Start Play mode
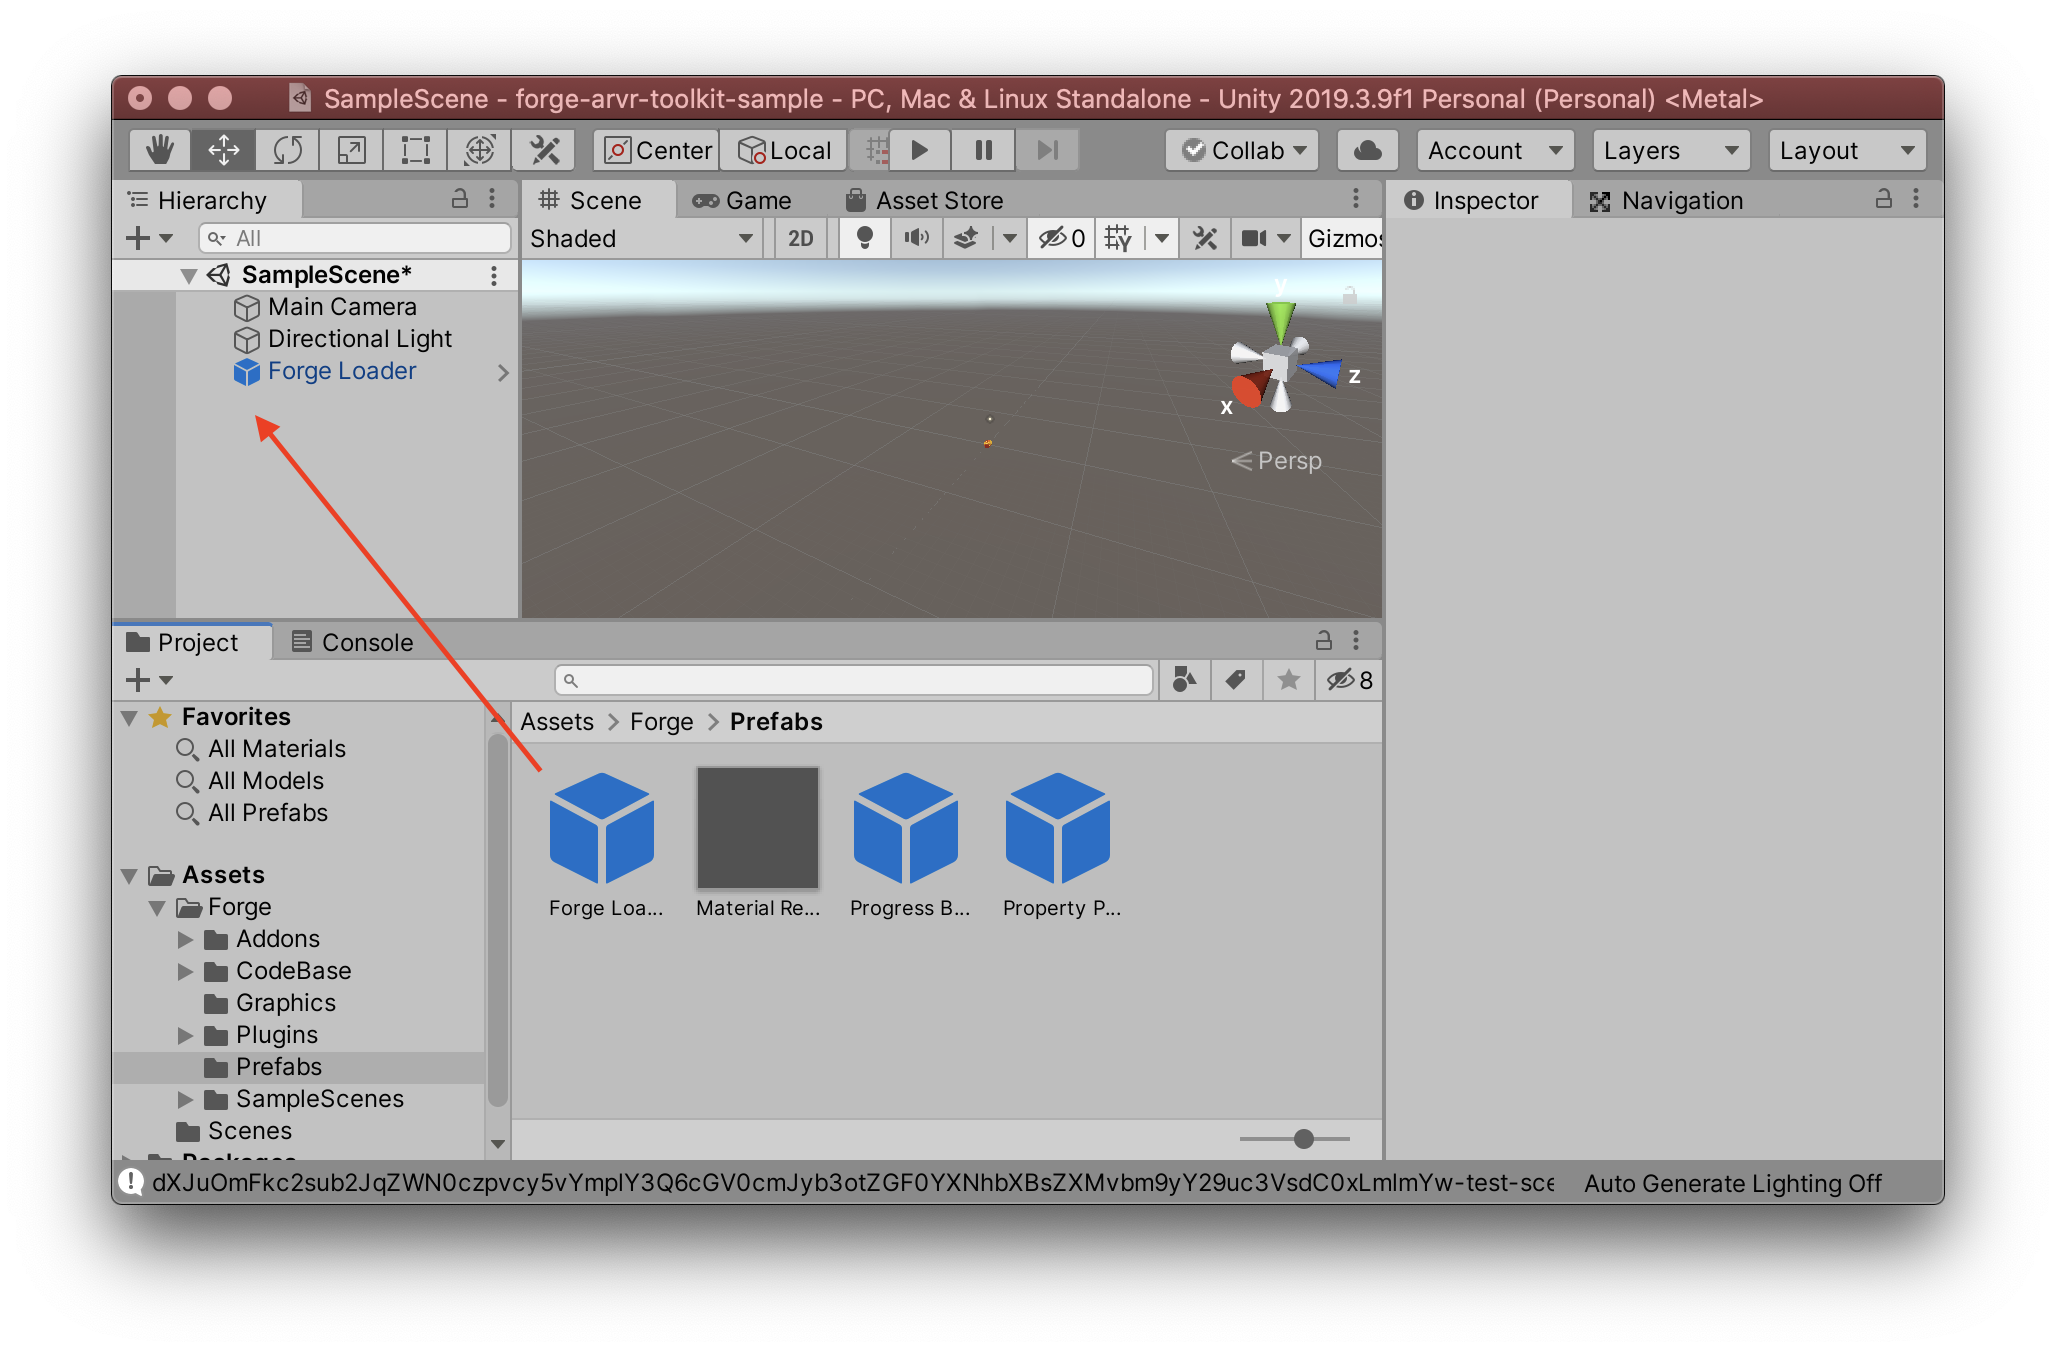2056x1352 pixels. click(x=920, y=150)
